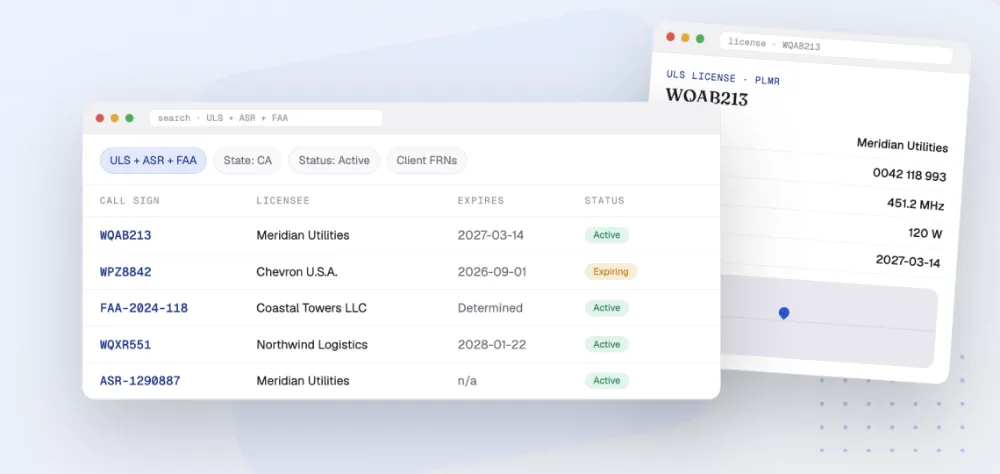Click the Determined value in the expires column
This screenshot has height=474, width=1000.
[490, 308]
